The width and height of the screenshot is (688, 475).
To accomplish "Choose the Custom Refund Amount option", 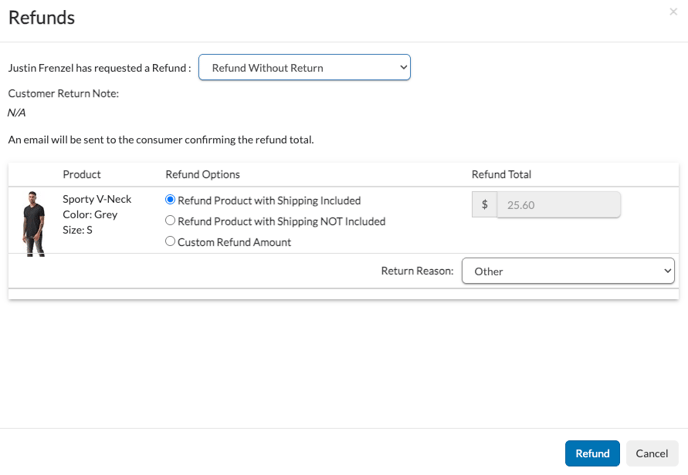I will 170,242.
